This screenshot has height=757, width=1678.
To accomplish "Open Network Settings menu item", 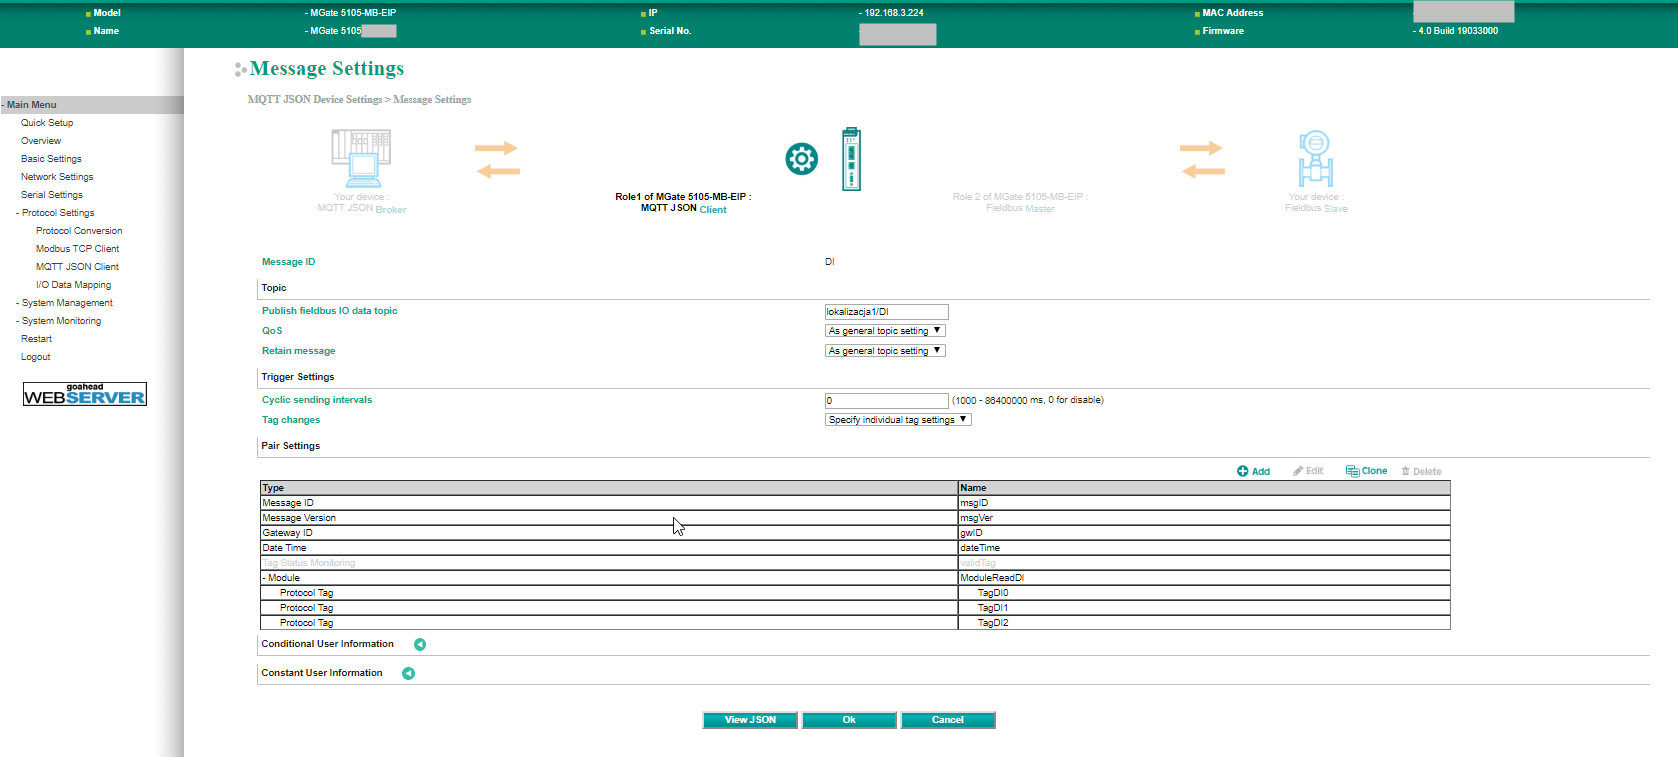I will point(57,177).
